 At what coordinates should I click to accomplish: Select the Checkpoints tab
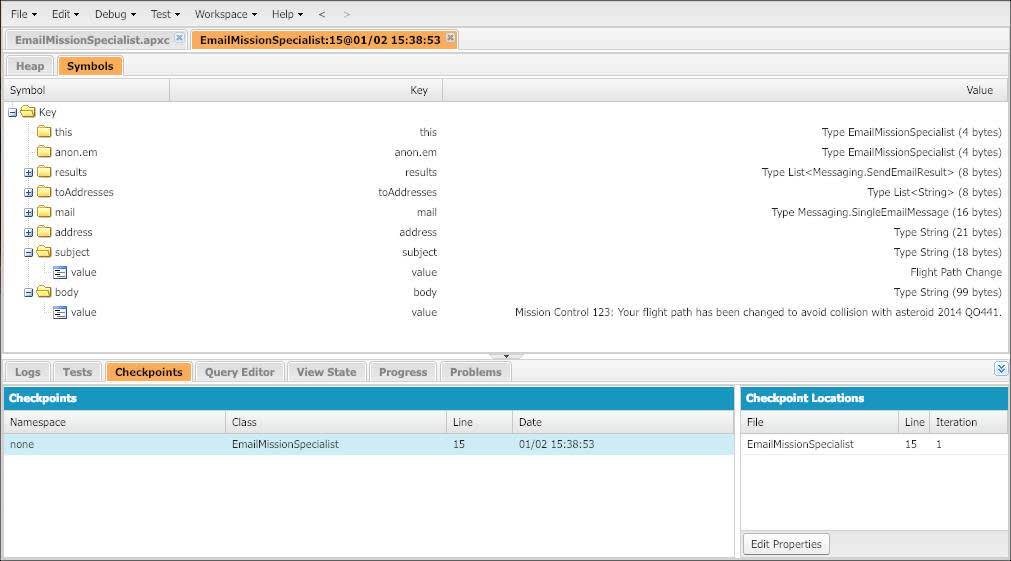coord(148,372)
